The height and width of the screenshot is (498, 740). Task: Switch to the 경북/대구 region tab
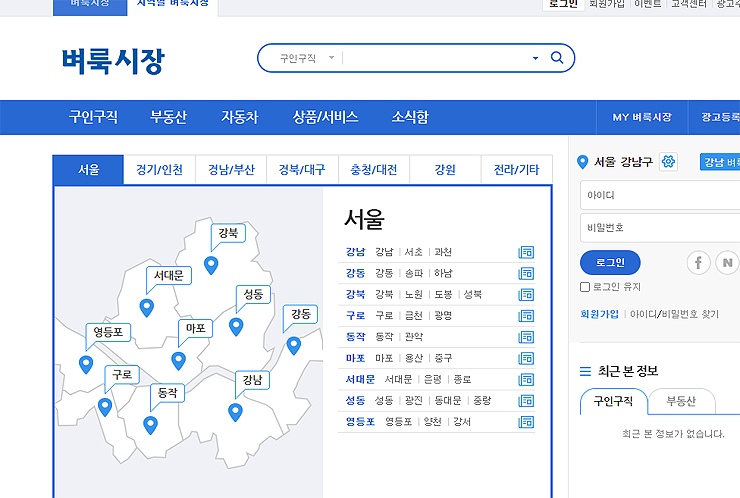click(x=302, y=169)
